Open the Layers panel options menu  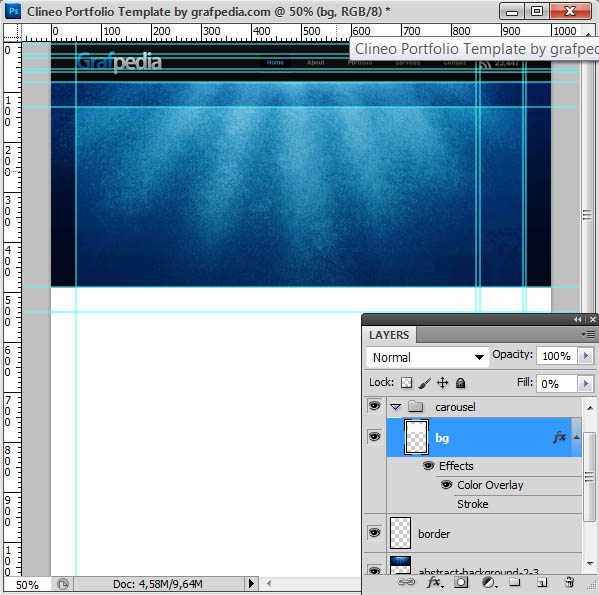click(x=589, y=335)
